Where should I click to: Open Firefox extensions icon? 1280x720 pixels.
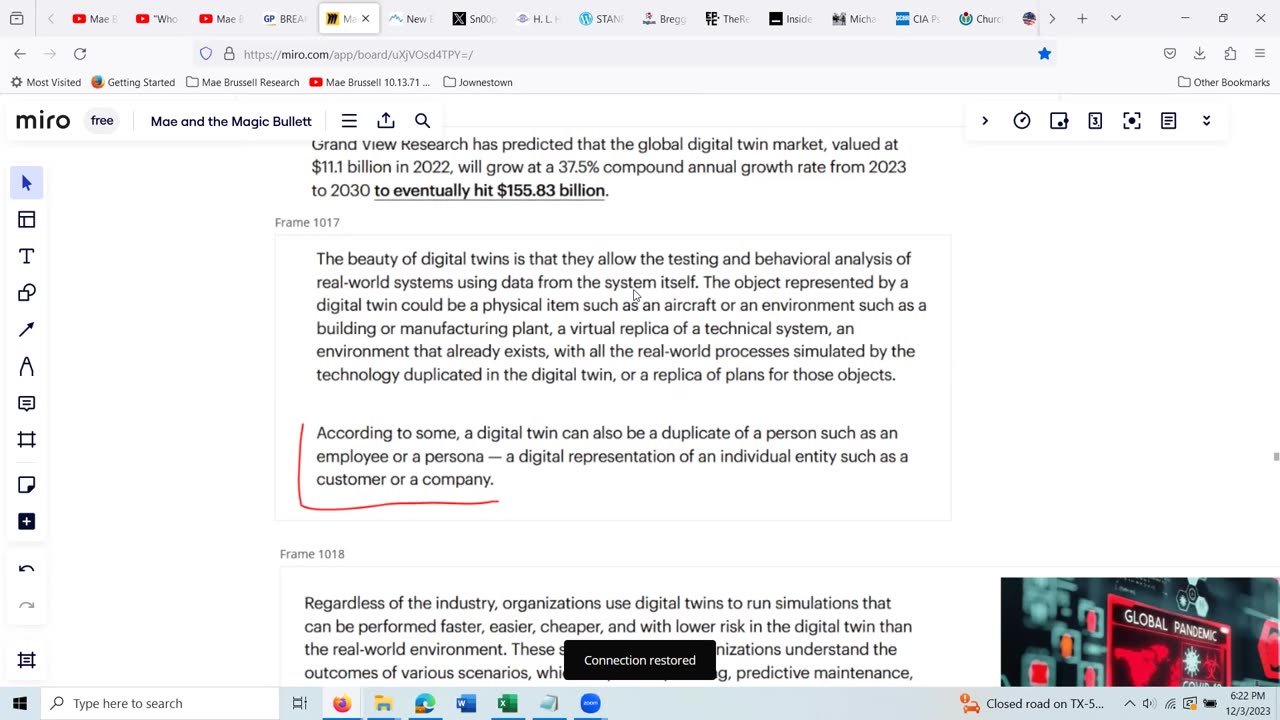(1230, 54)
